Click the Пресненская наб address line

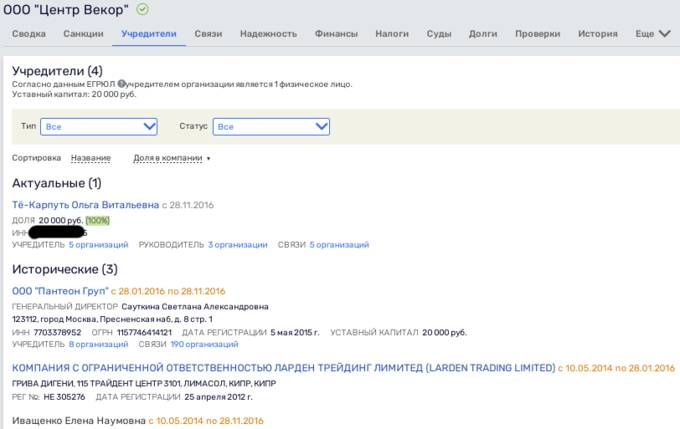pyautogui.click(x=112, y=319)
